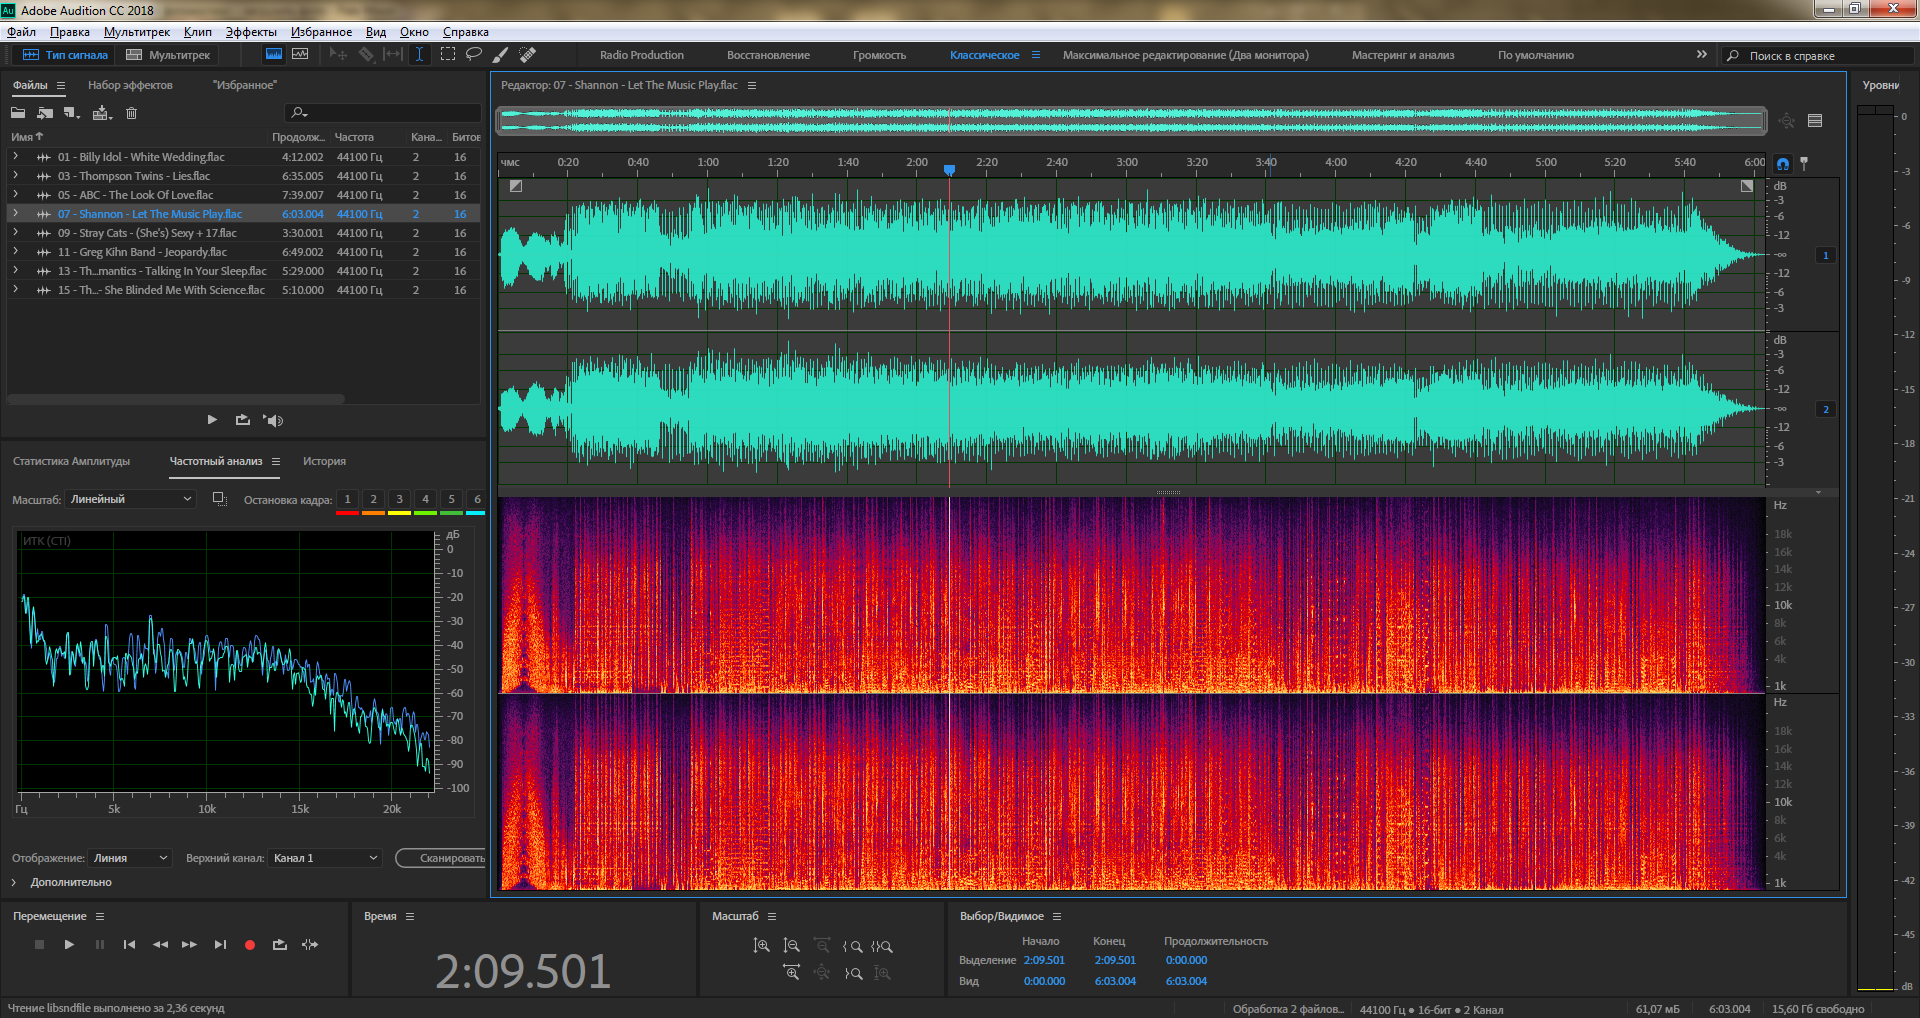Click the waveform overview zoom navigator bar
The image size is (1920, 1018).
(x=1132, y=121)
